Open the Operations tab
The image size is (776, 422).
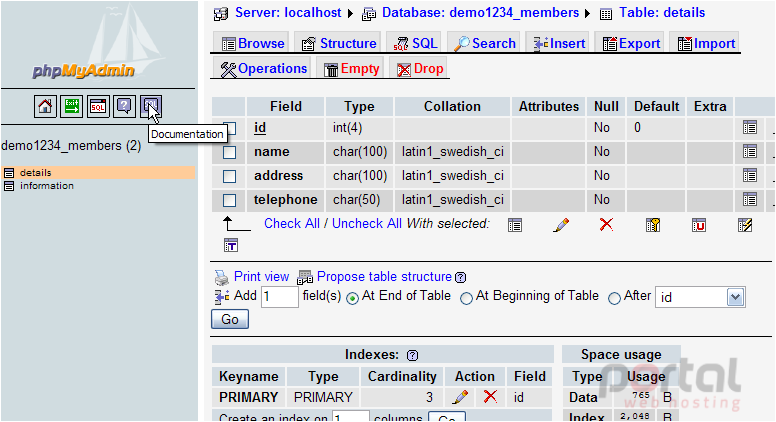(263, 68)
